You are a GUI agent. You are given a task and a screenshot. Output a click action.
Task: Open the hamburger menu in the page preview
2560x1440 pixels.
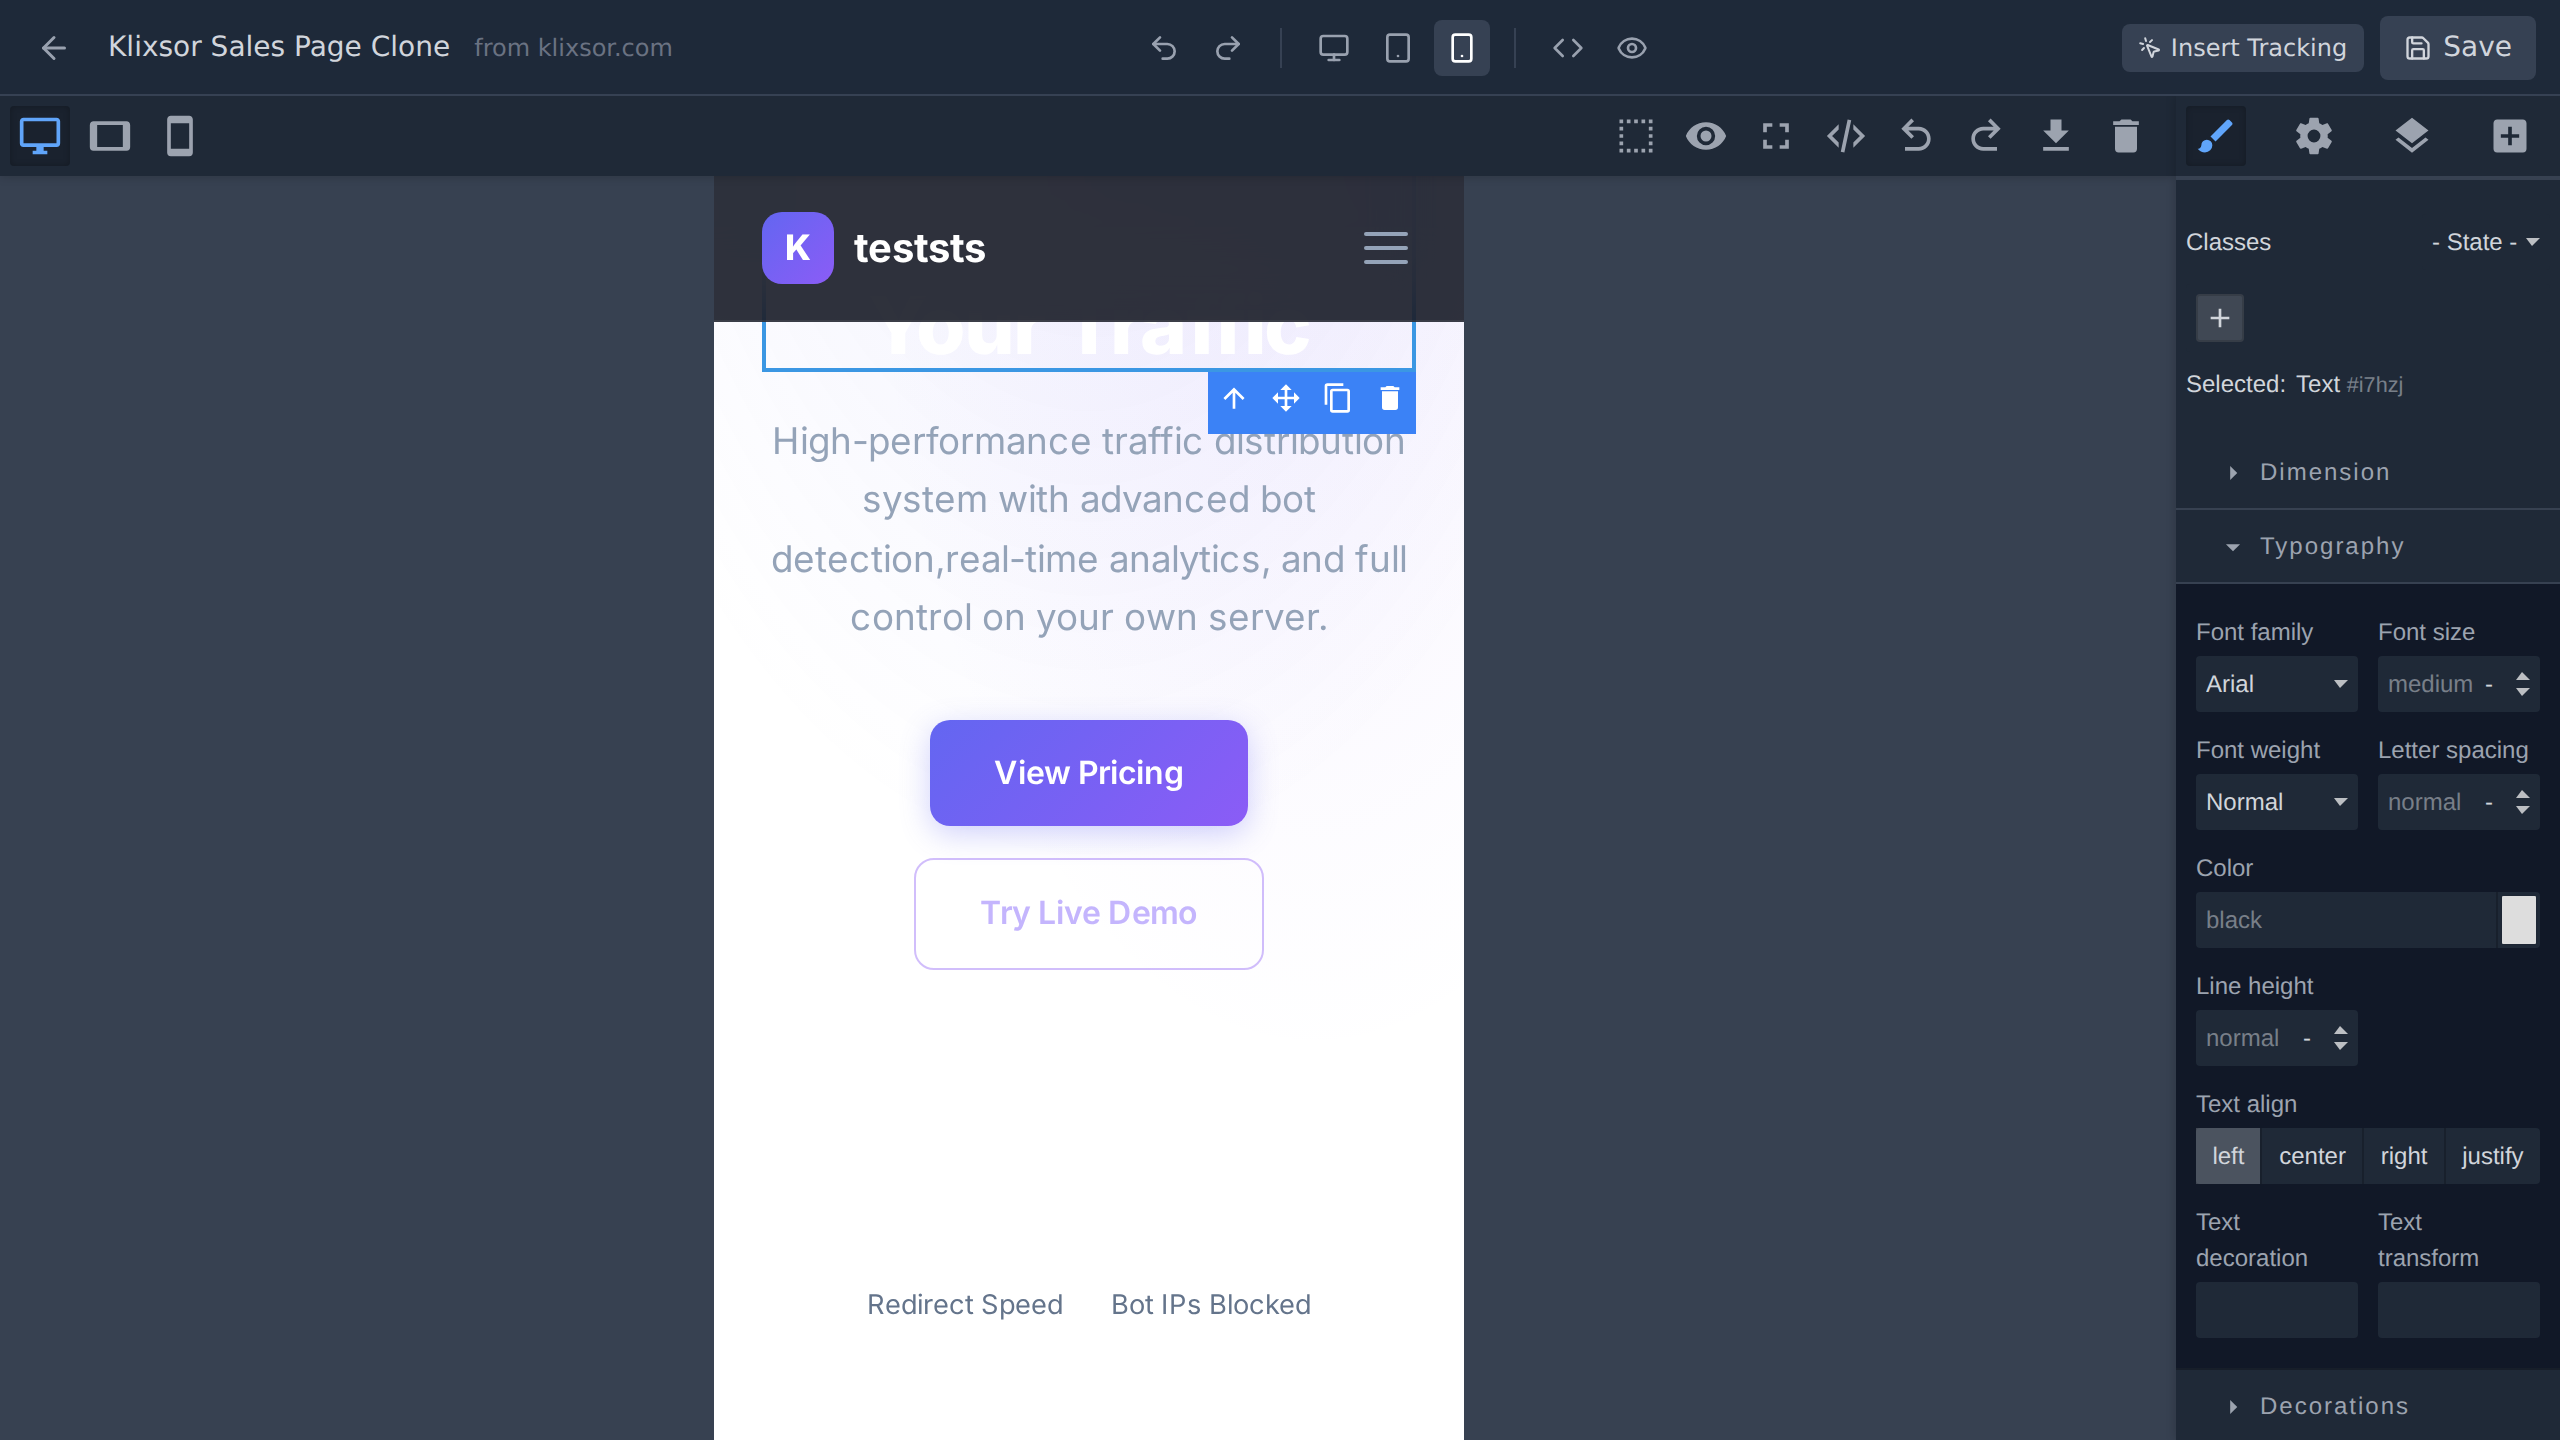tap(1385, 248)
